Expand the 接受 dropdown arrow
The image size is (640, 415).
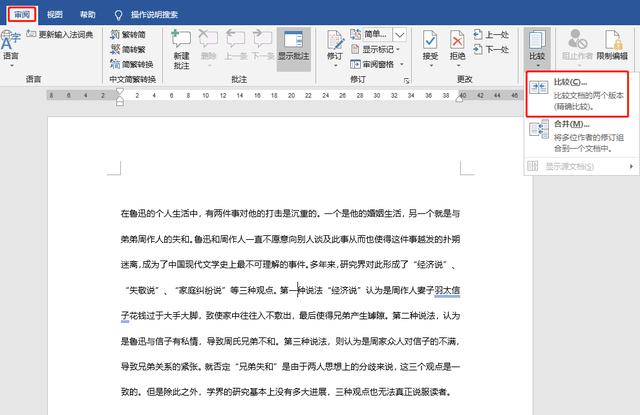(x=430, y=65)
